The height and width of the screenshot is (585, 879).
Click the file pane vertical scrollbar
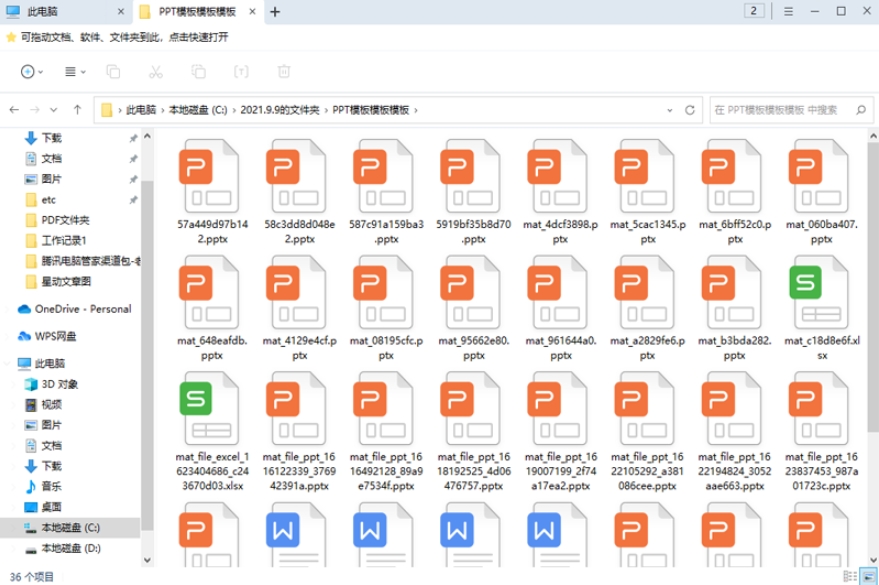tap(873, 286)
